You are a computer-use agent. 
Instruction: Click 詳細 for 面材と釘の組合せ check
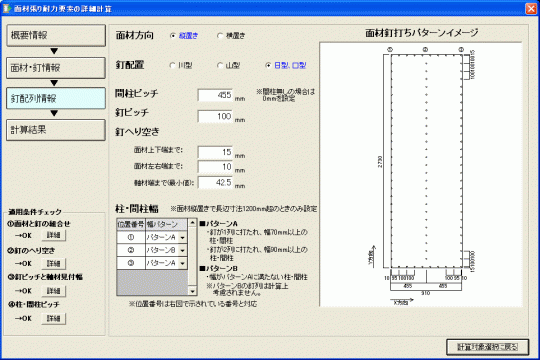click(53, 235)
